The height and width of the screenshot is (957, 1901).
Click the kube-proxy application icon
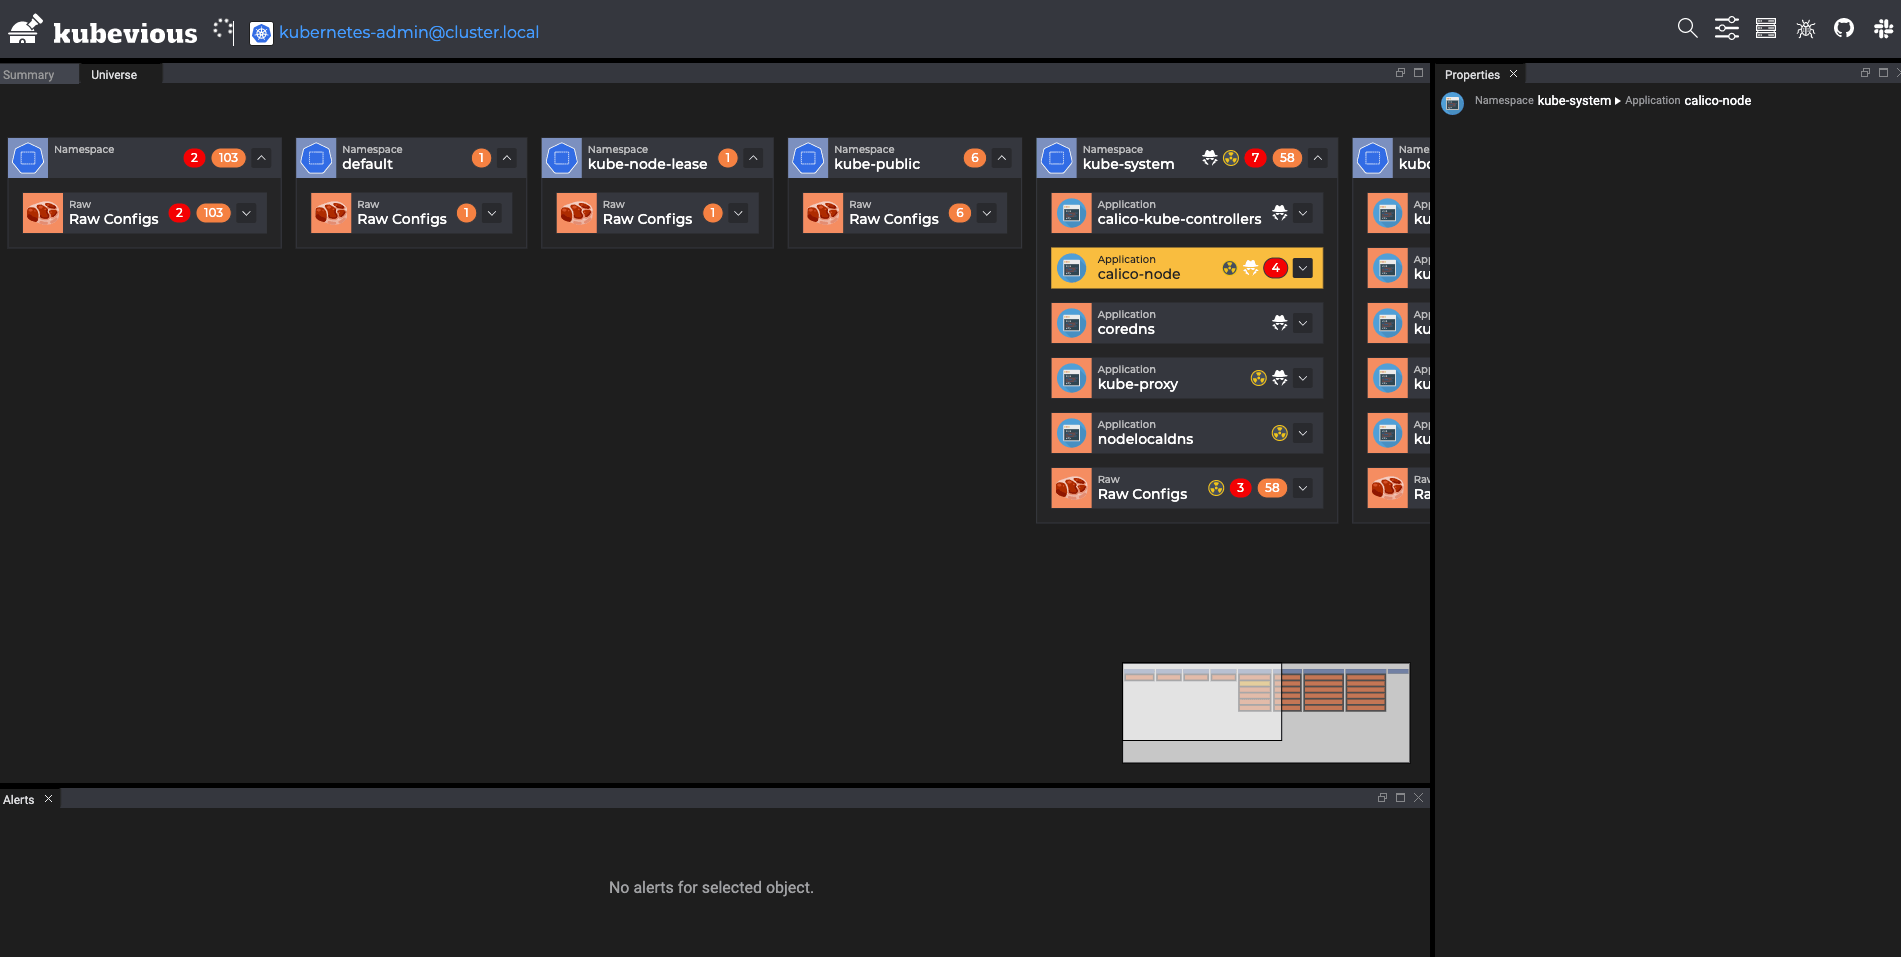[1072, 378]
